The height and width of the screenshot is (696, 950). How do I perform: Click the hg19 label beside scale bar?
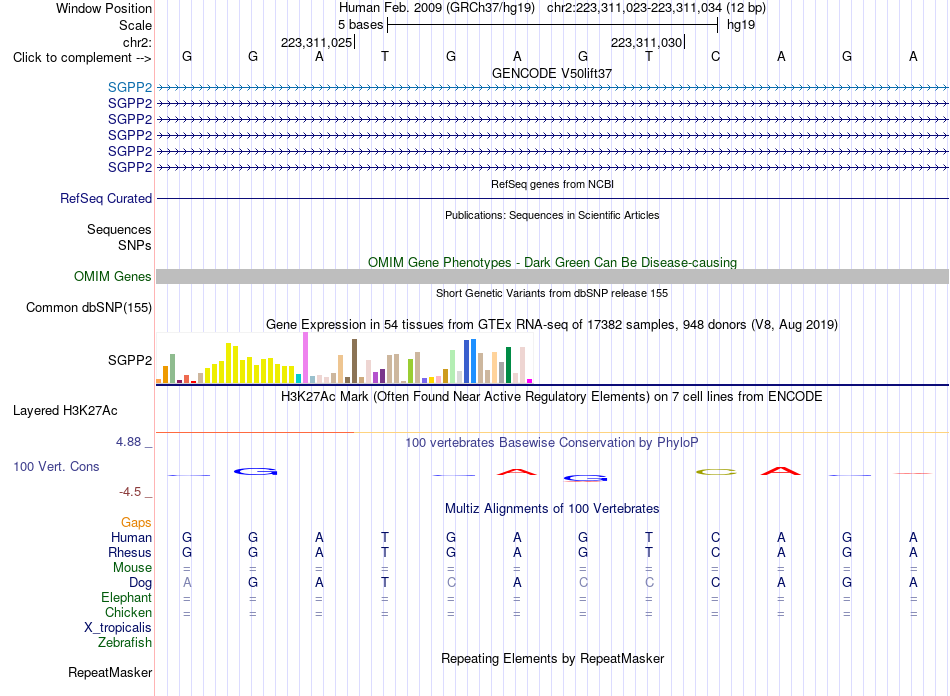pyautogui.click(x=741, y=25)
